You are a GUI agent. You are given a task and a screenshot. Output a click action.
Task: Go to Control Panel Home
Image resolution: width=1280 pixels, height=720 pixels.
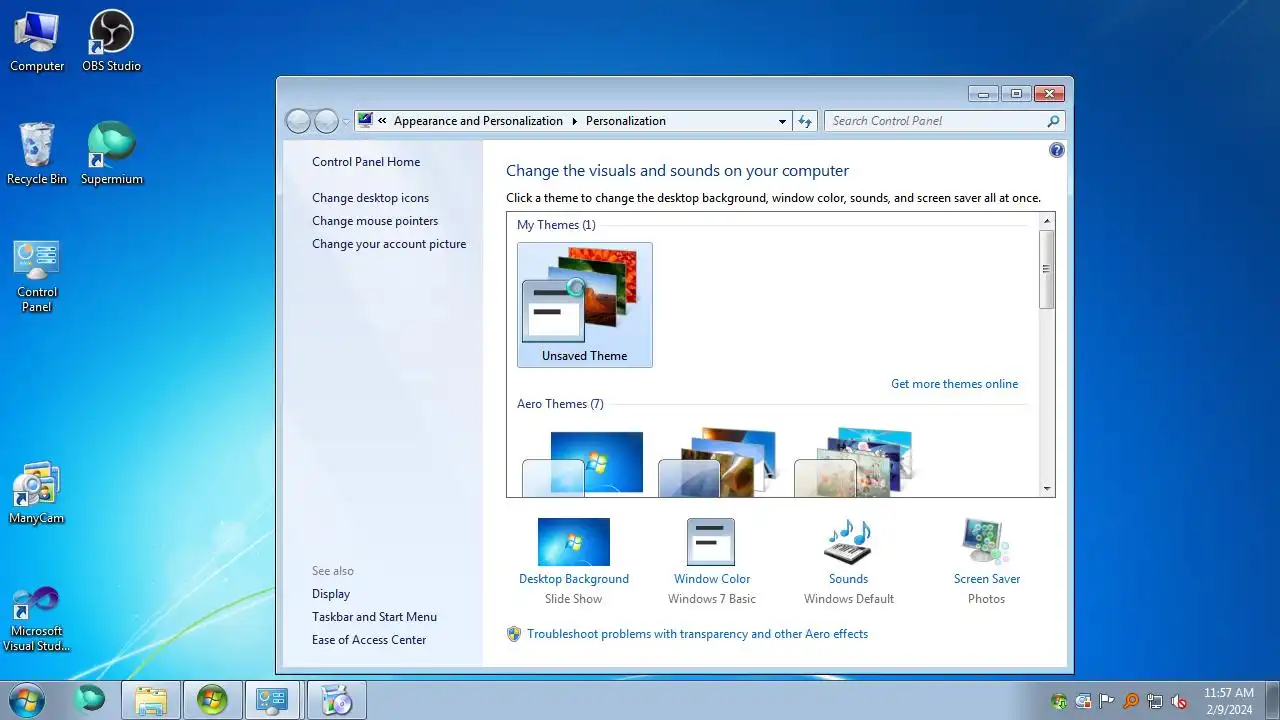[366, 162]
